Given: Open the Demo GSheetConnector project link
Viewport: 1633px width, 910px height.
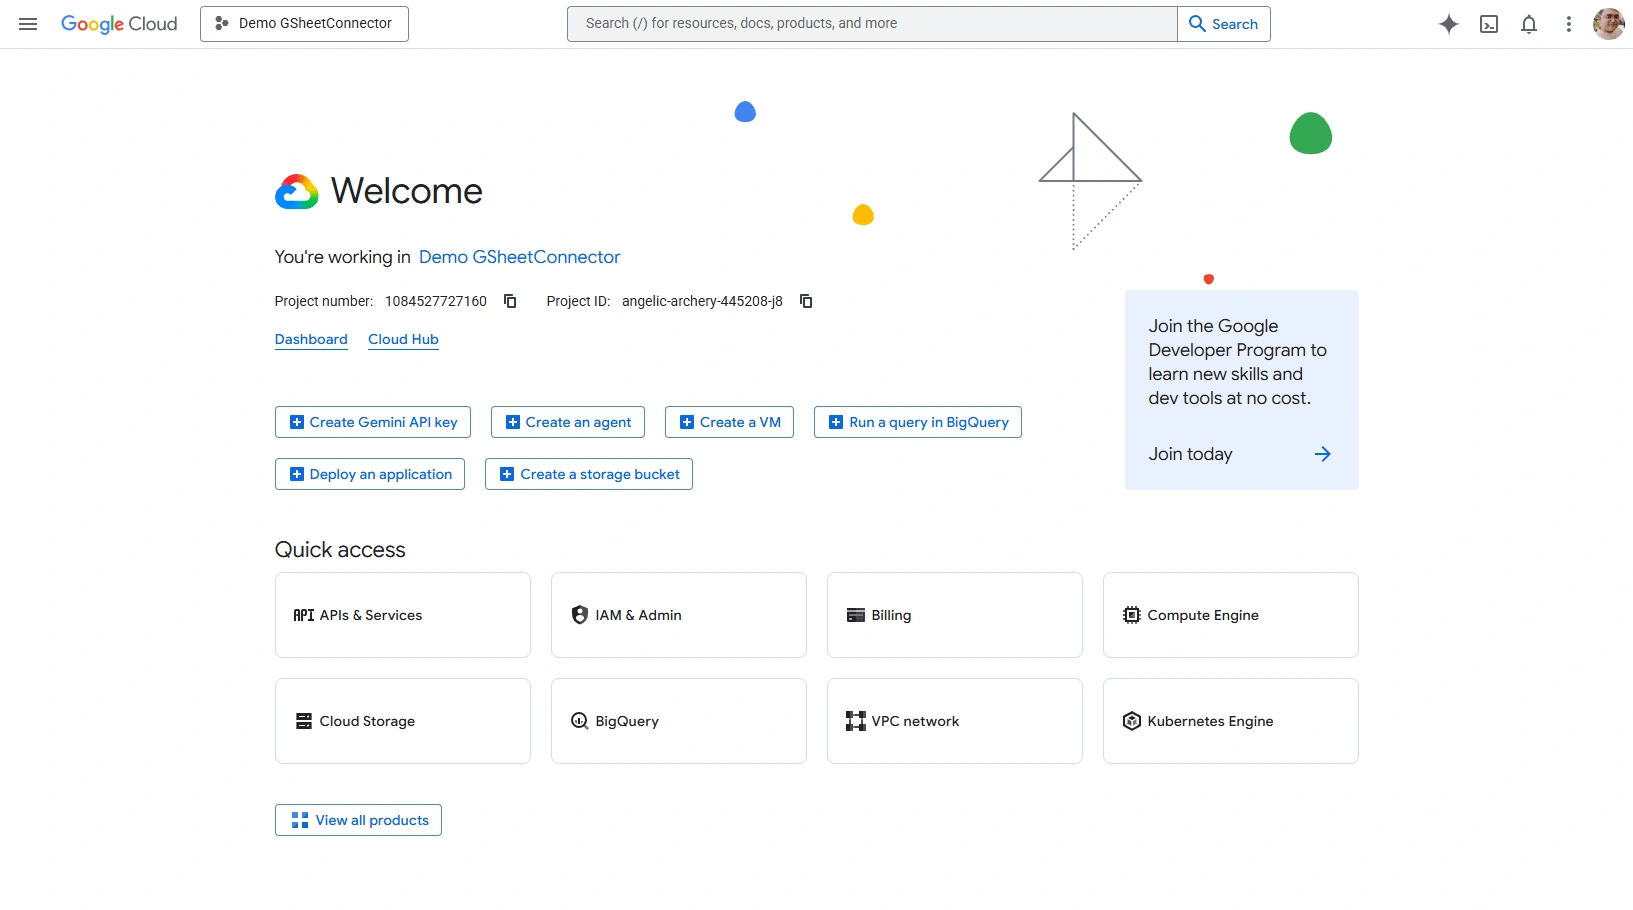Looking at the screenshot, I should 520,257.
